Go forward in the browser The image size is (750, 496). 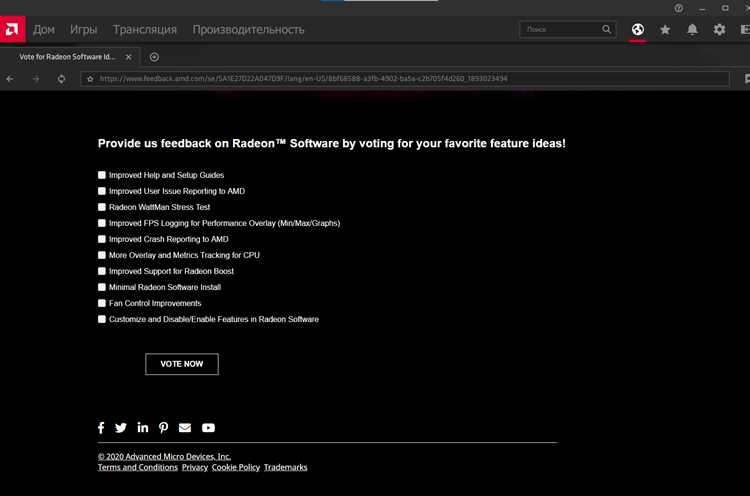36,79
